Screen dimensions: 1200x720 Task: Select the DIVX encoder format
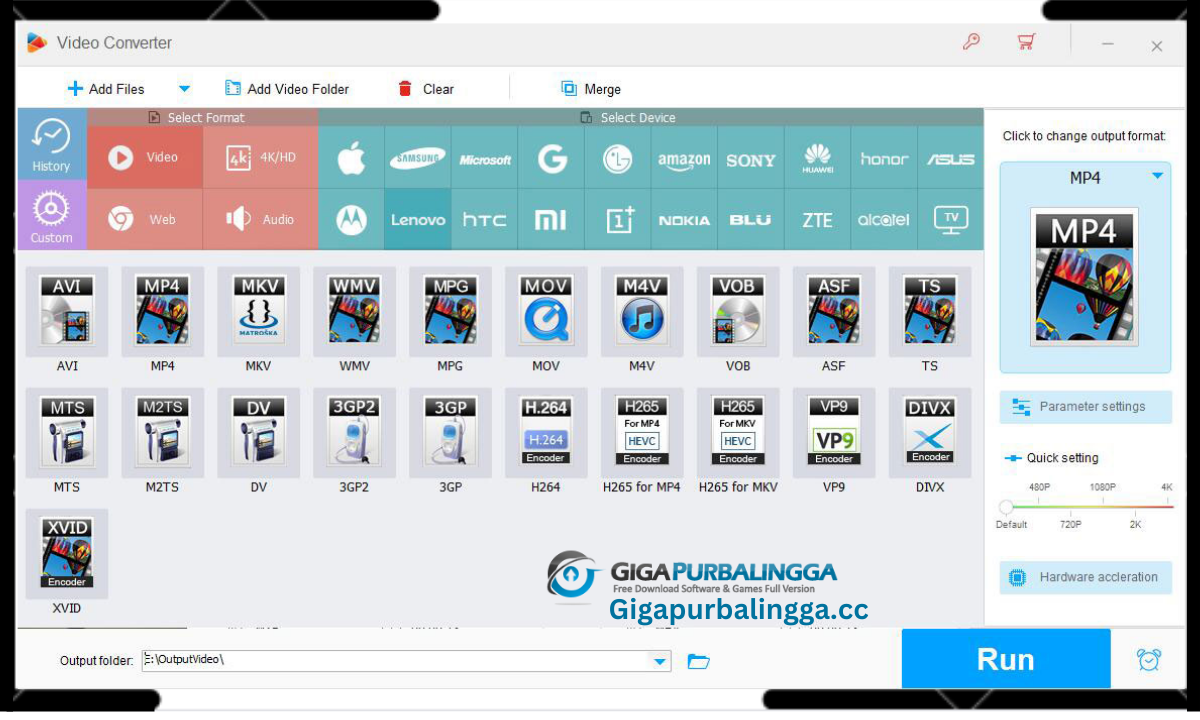click(930, 433)
